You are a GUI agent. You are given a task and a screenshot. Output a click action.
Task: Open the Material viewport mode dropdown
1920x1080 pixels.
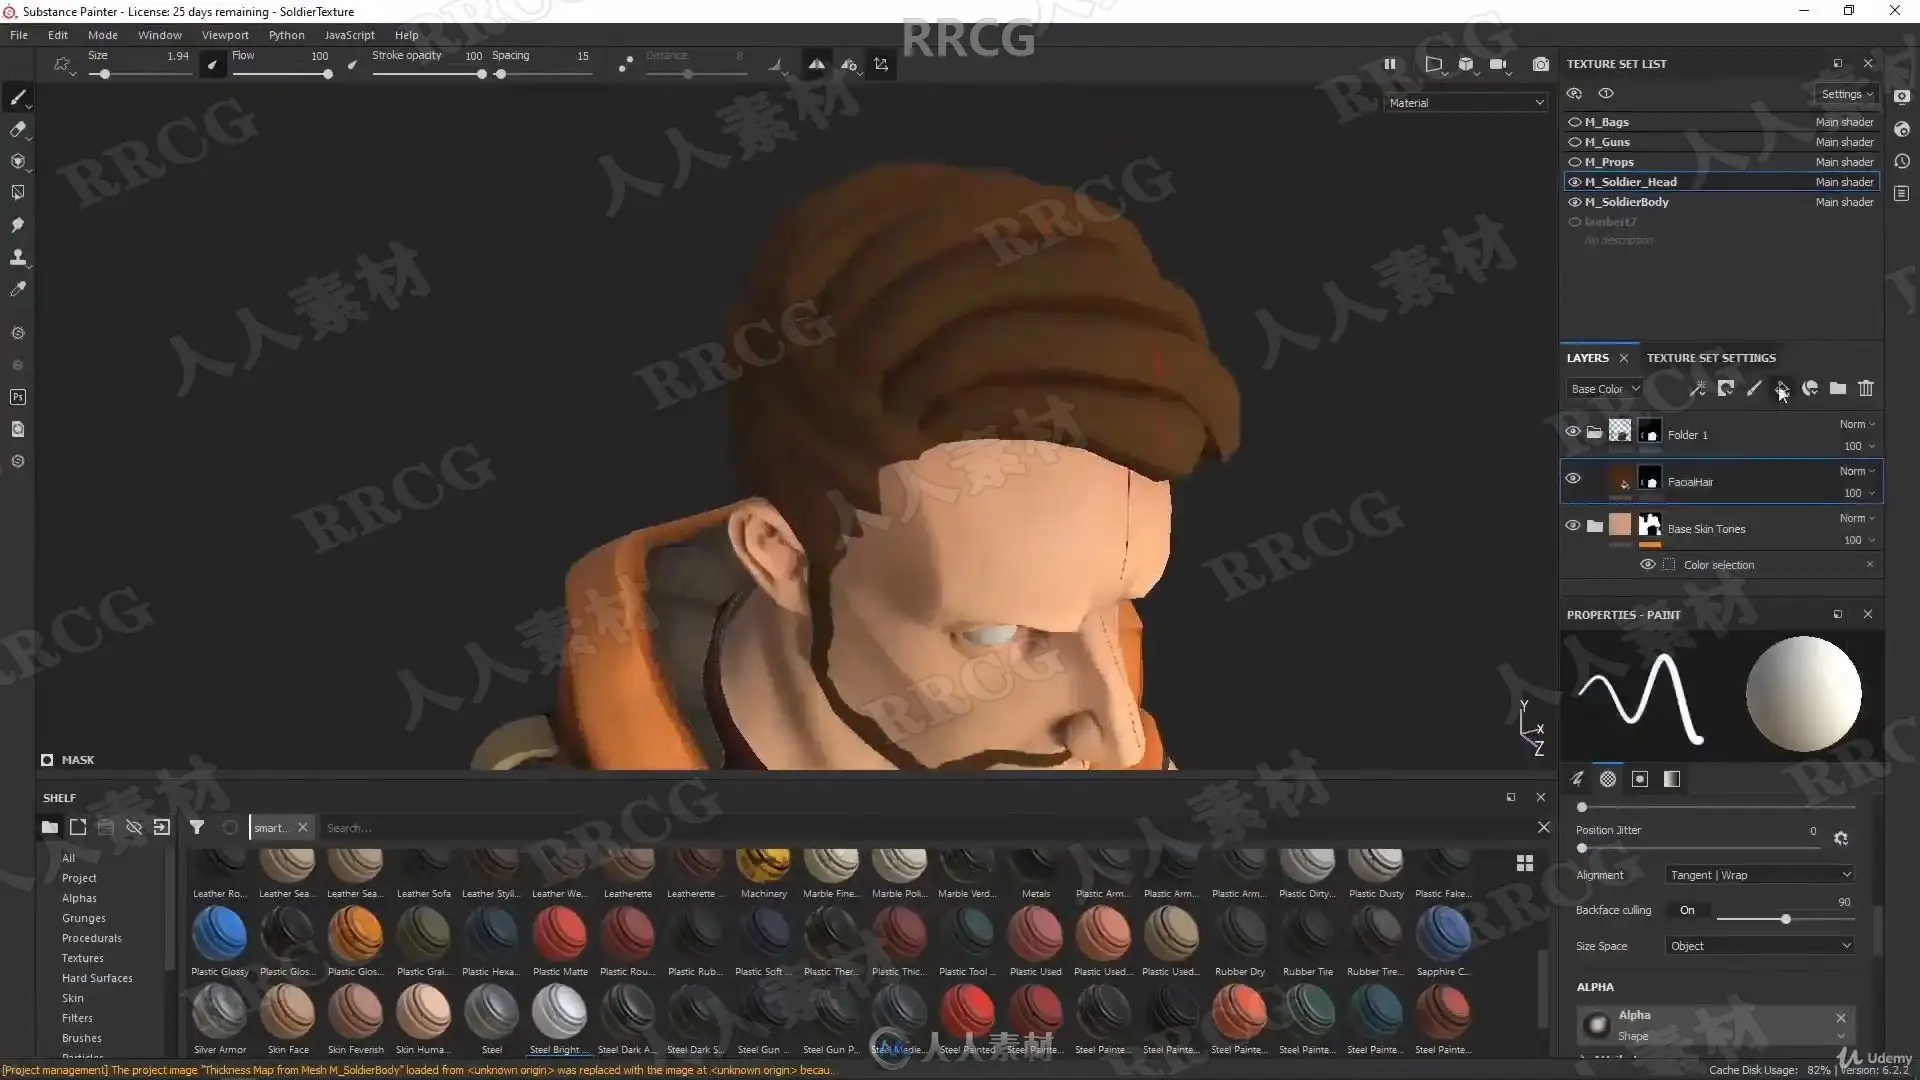click(x=1466, y=103)
